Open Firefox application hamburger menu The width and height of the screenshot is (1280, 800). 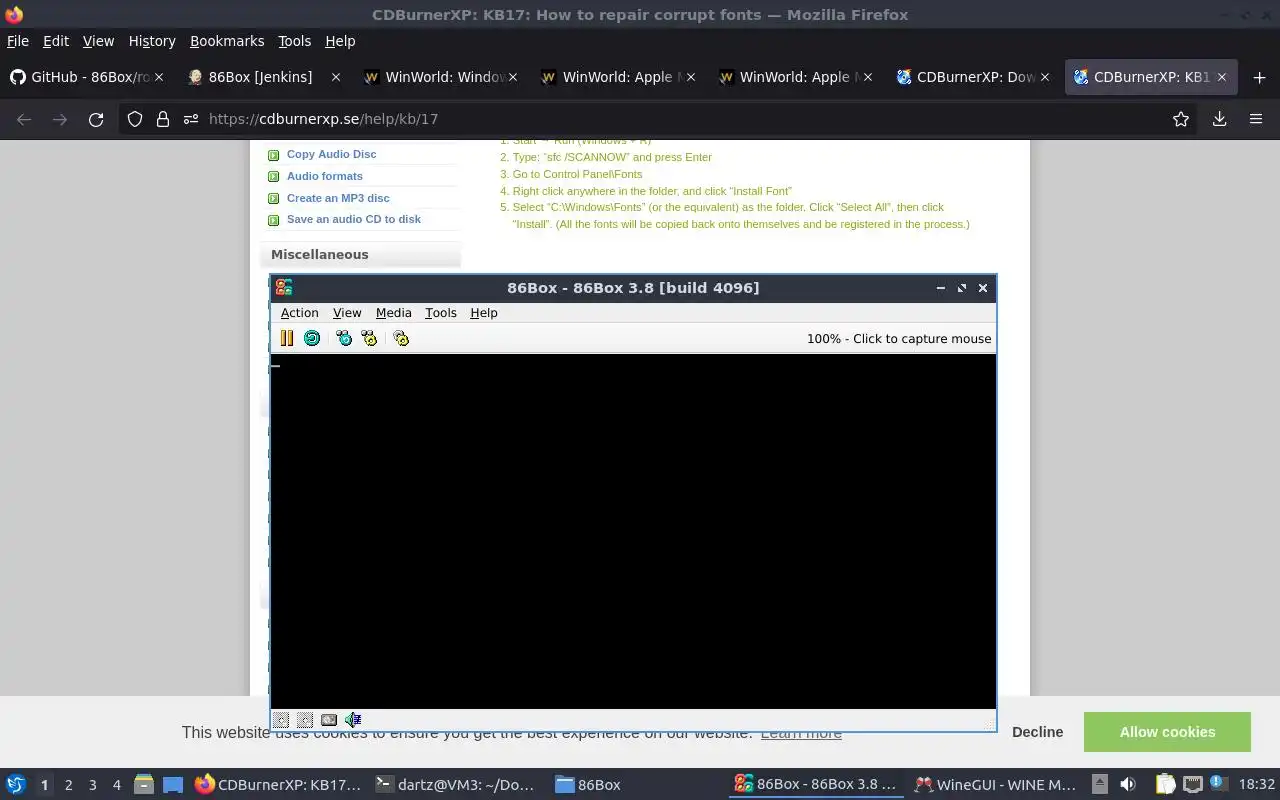1256,119
